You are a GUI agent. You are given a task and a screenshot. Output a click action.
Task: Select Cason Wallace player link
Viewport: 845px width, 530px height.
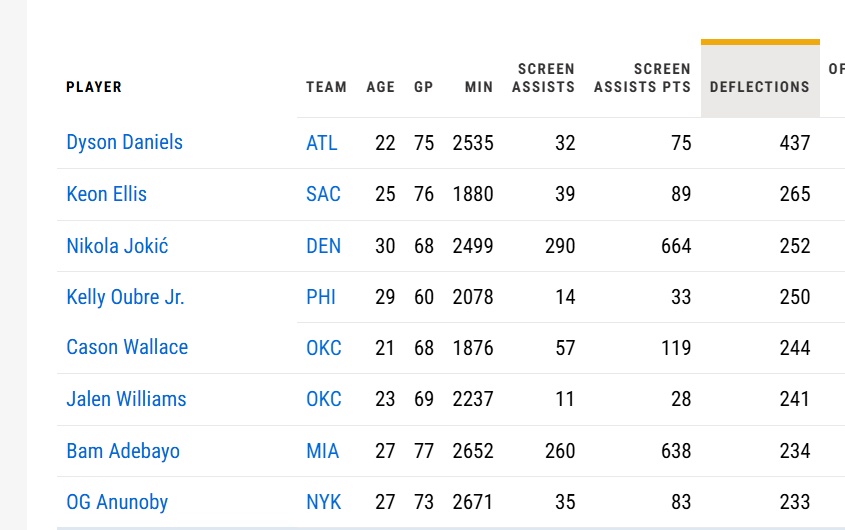(x=127, y=348)
